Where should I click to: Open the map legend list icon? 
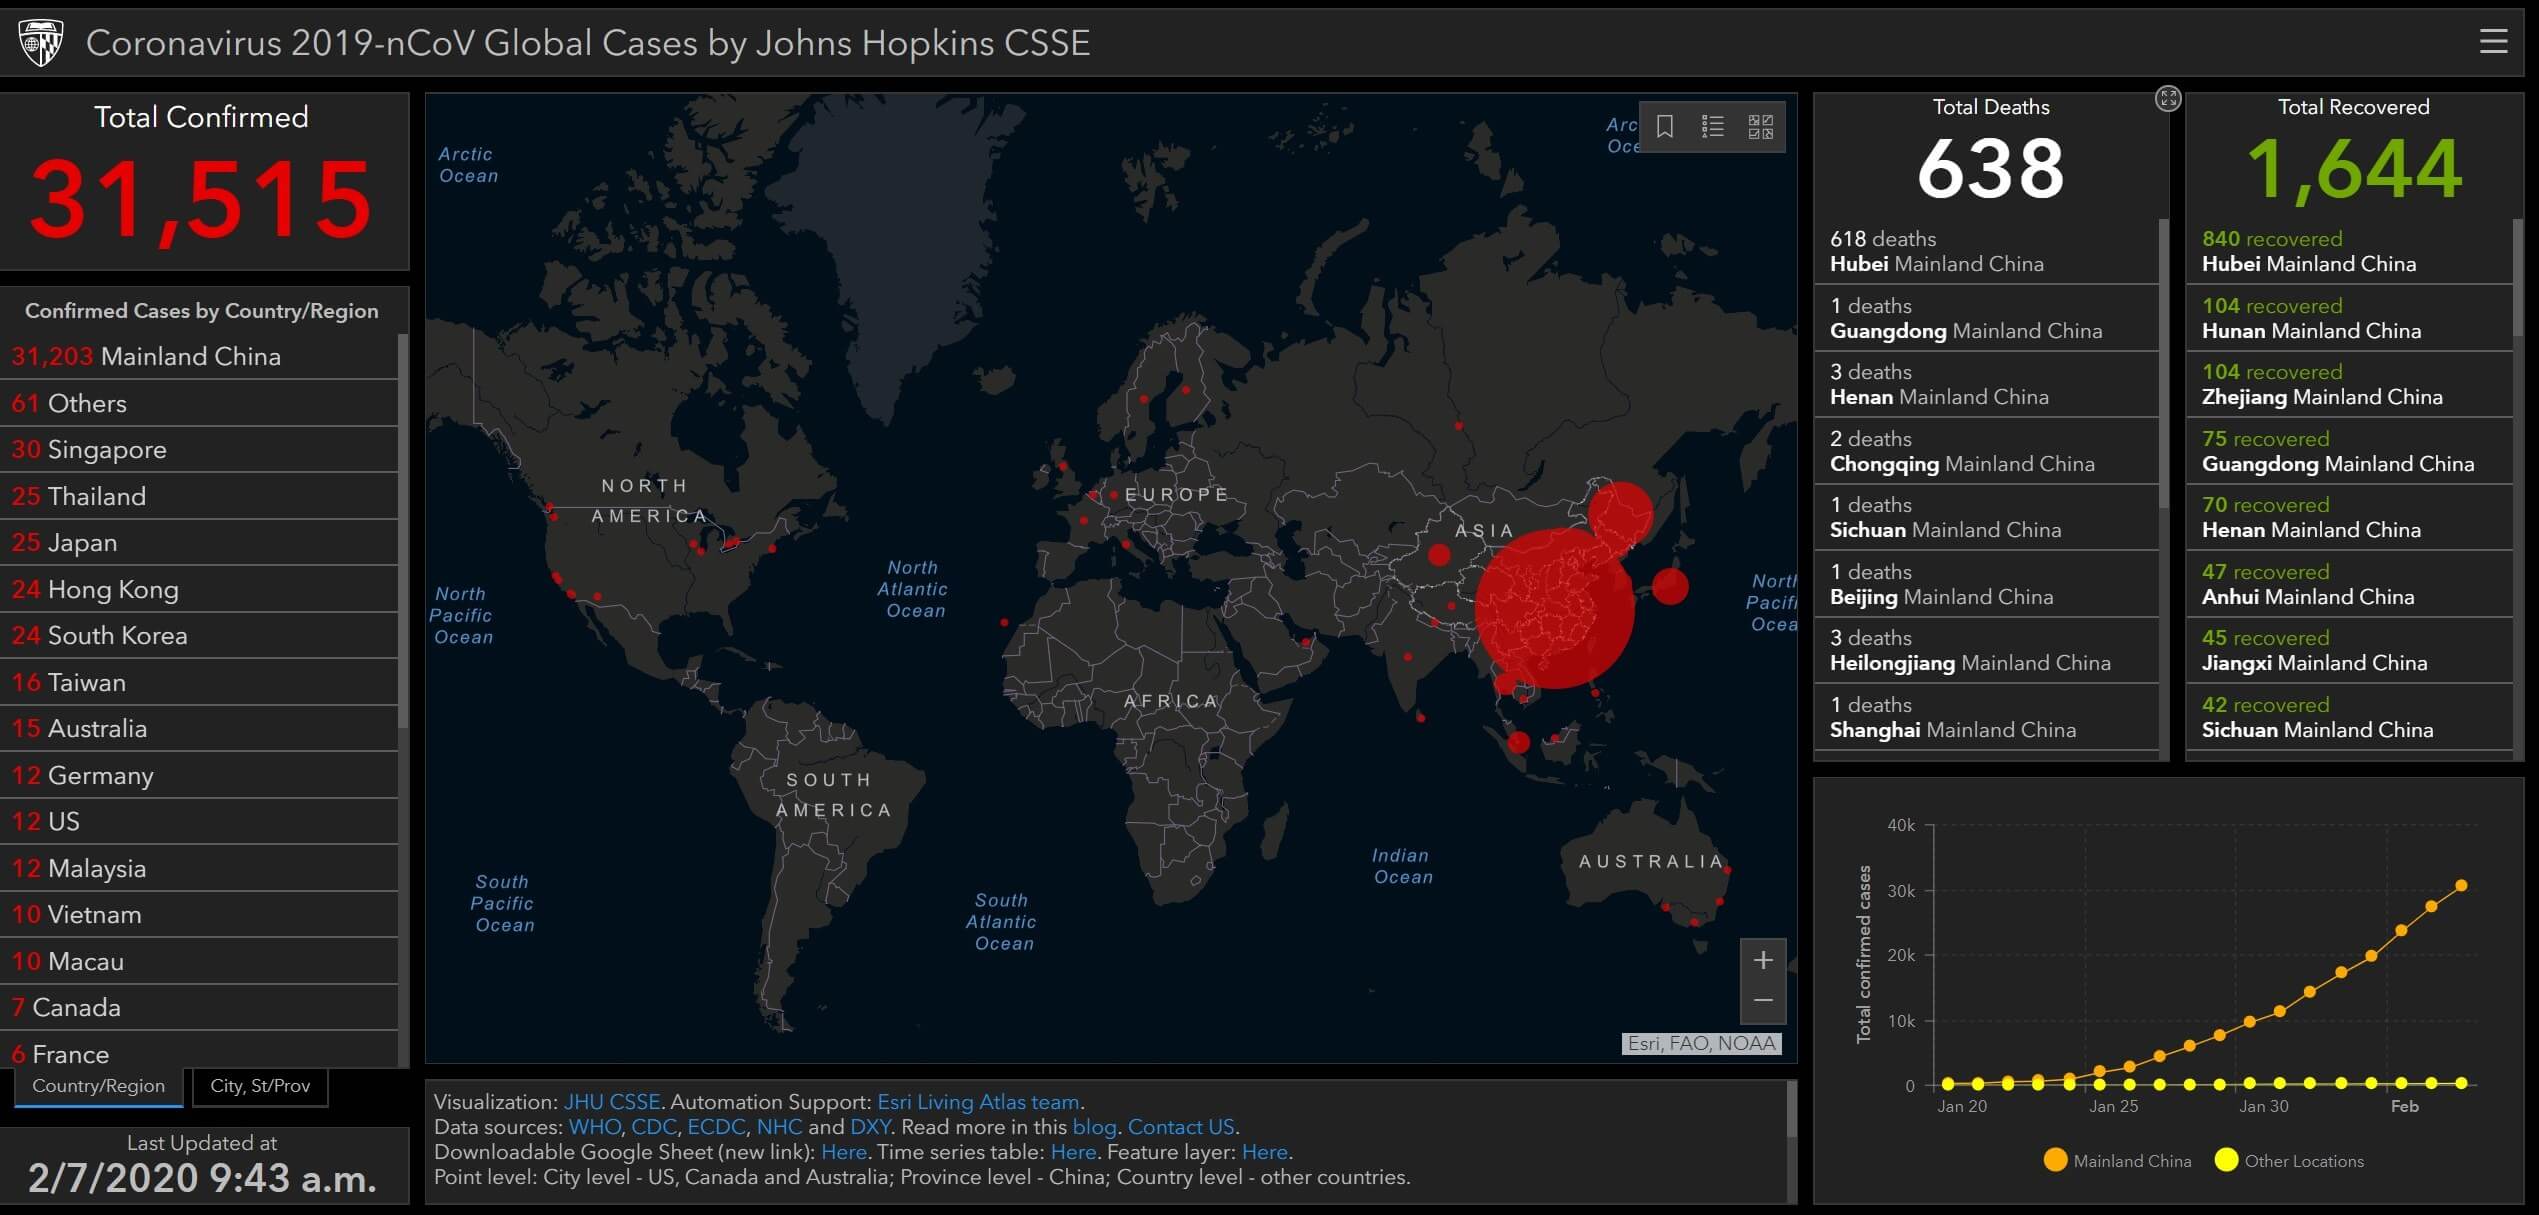(1713, 127)
